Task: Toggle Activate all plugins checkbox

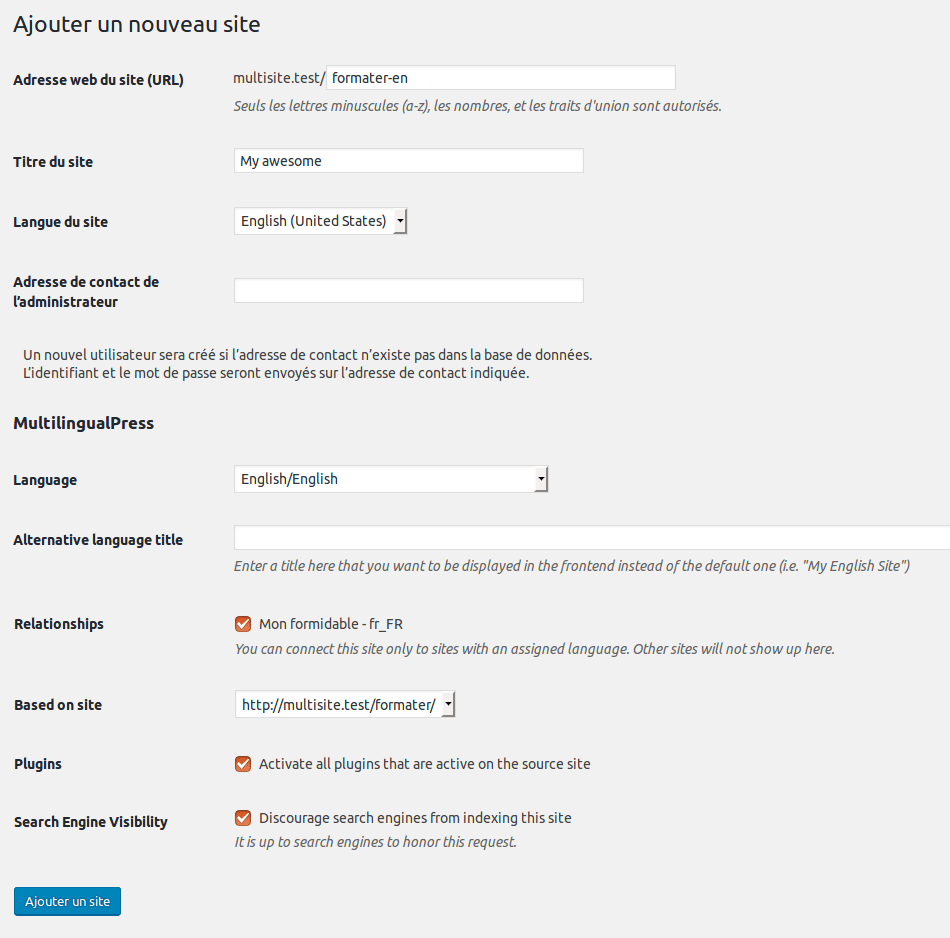Action: pyautogui.click(x=243, y=764)
